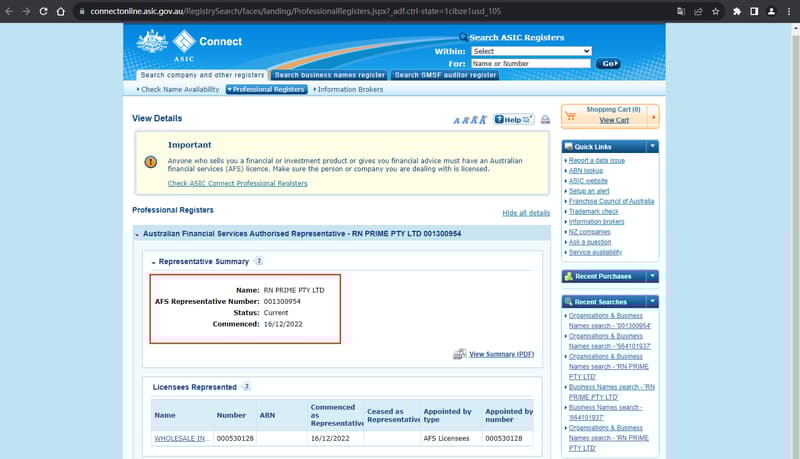800x459 pixels.
Task: Open the Setup an alert link
Action: [589, 191]
